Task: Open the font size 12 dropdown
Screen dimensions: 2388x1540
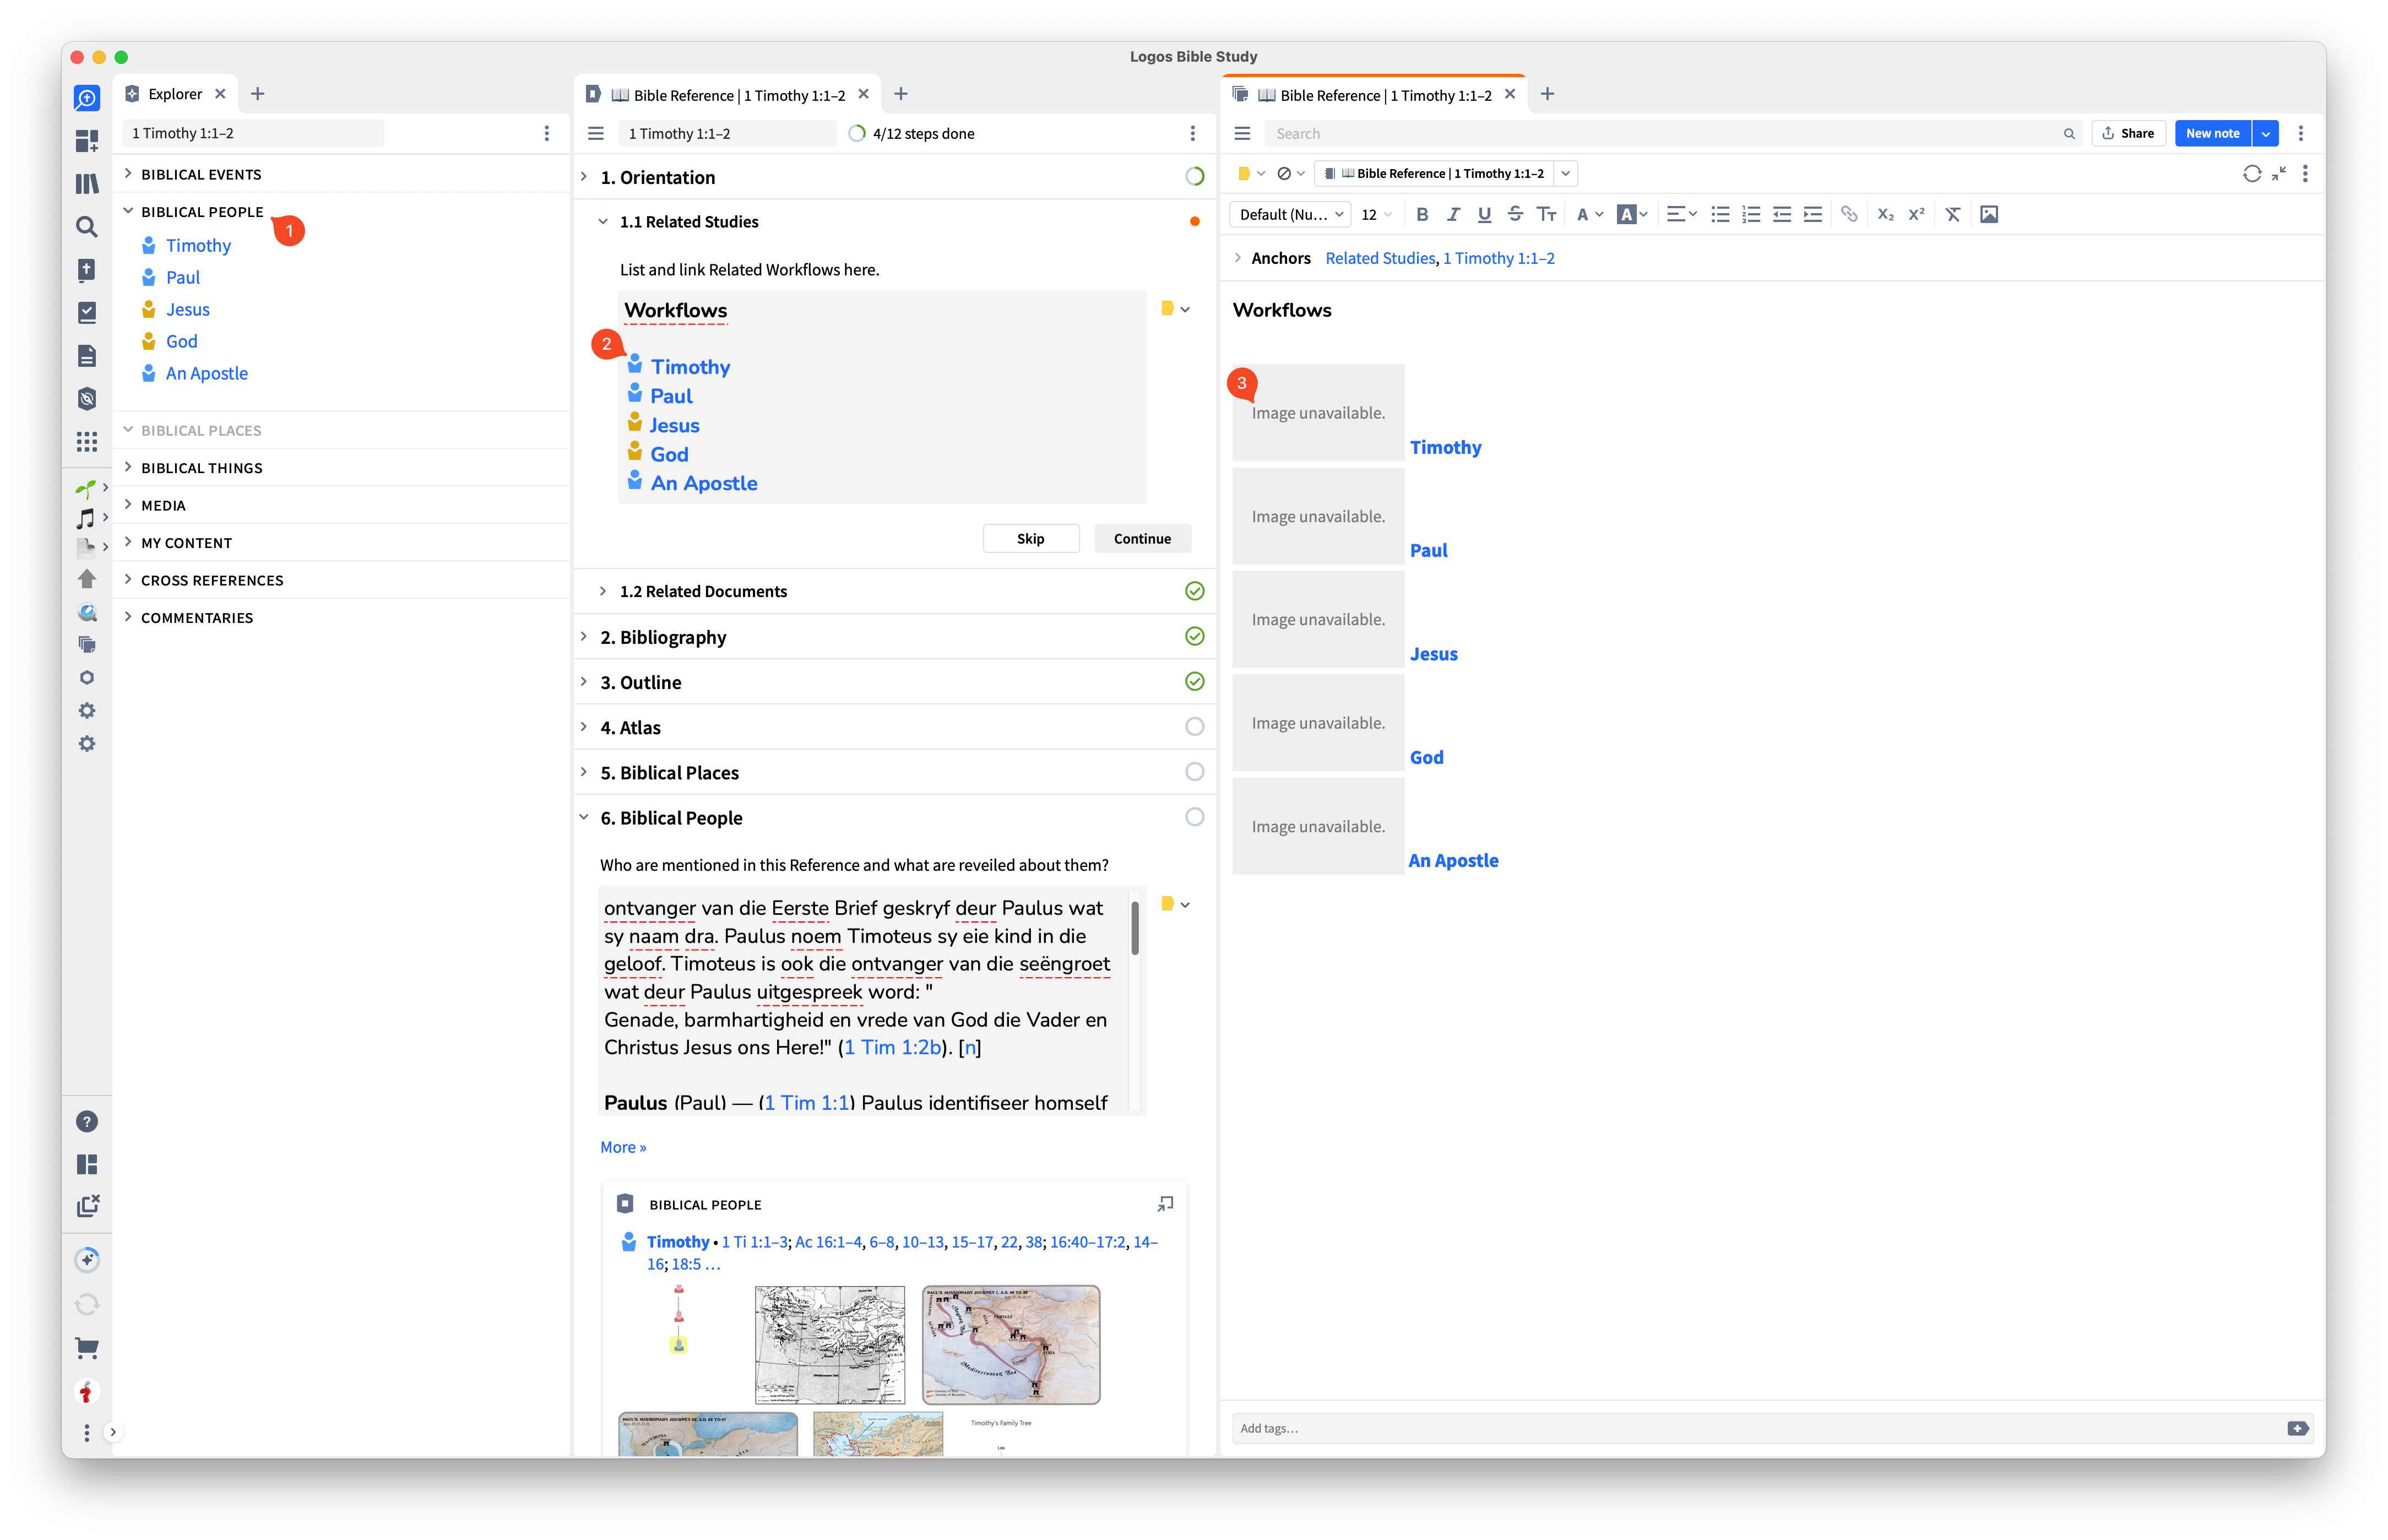Action: coord(1376,214)
